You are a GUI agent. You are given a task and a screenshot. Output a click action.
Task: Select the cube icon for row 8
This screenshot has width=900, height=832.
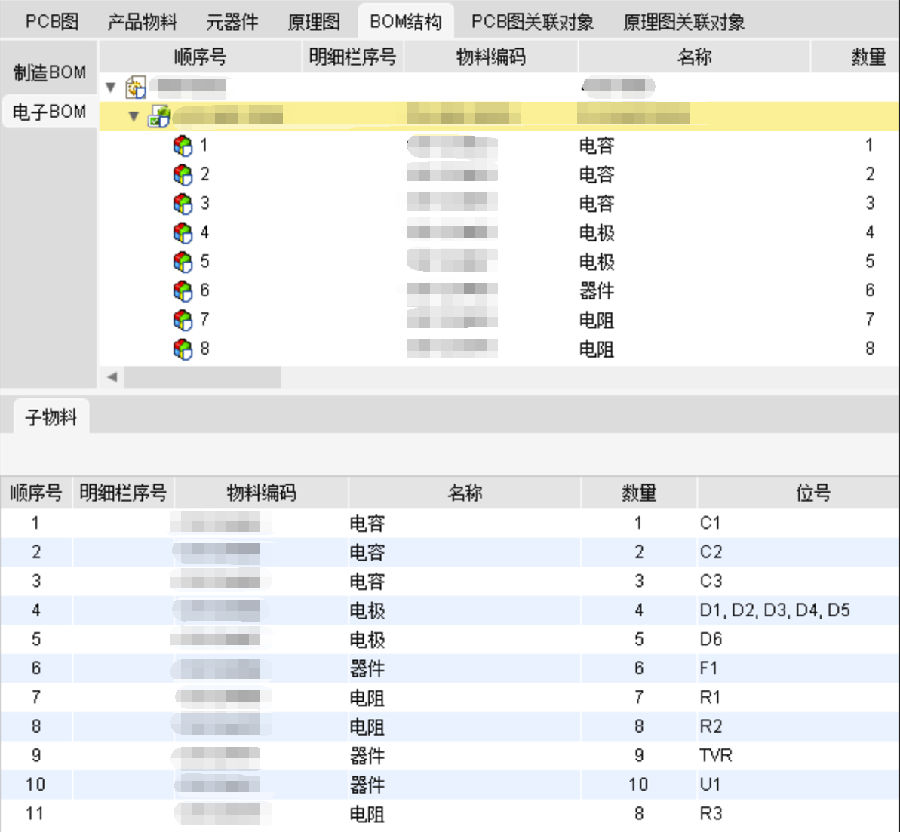183,349
